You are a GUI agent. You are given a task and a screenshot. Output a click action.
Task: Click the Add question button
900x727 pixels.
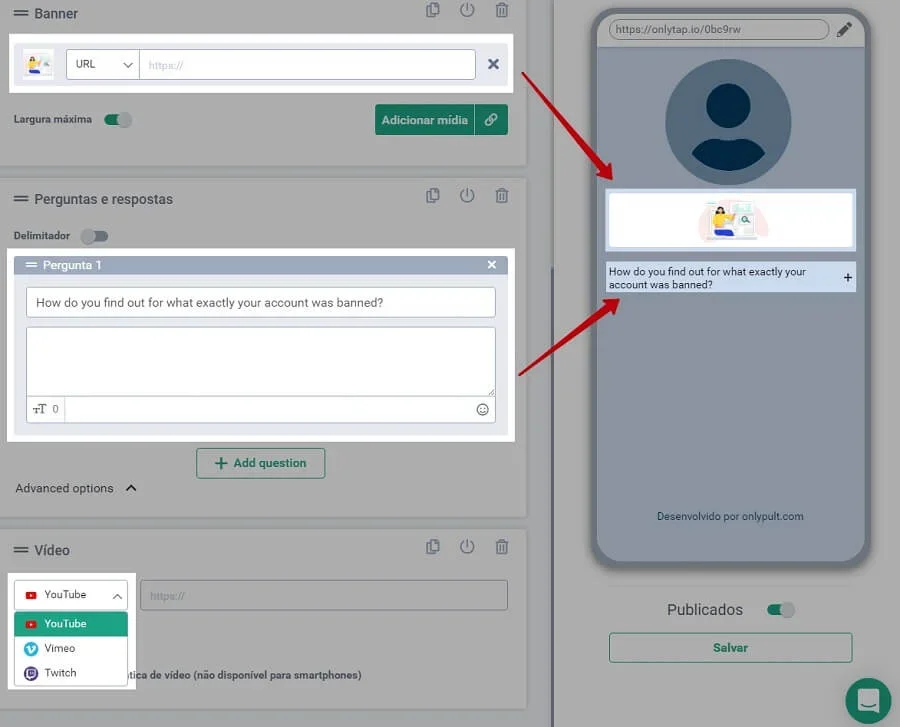(260, 463)
